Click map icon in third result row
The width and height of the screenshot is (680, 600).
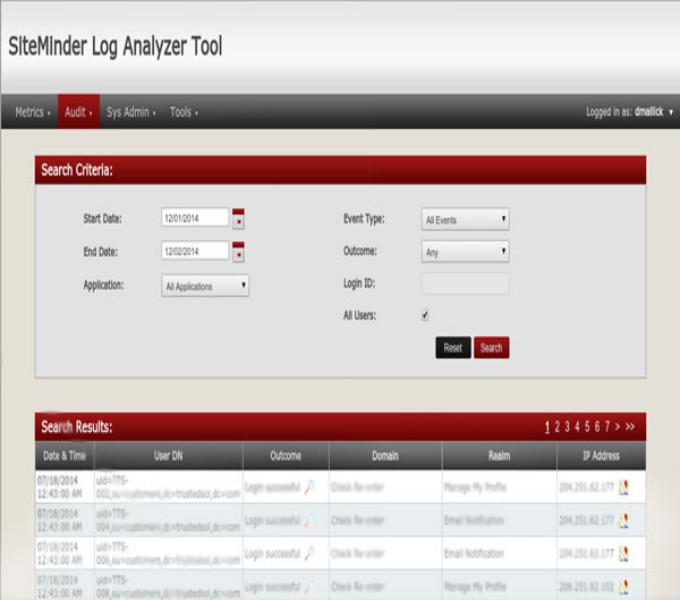click(623, 553)
